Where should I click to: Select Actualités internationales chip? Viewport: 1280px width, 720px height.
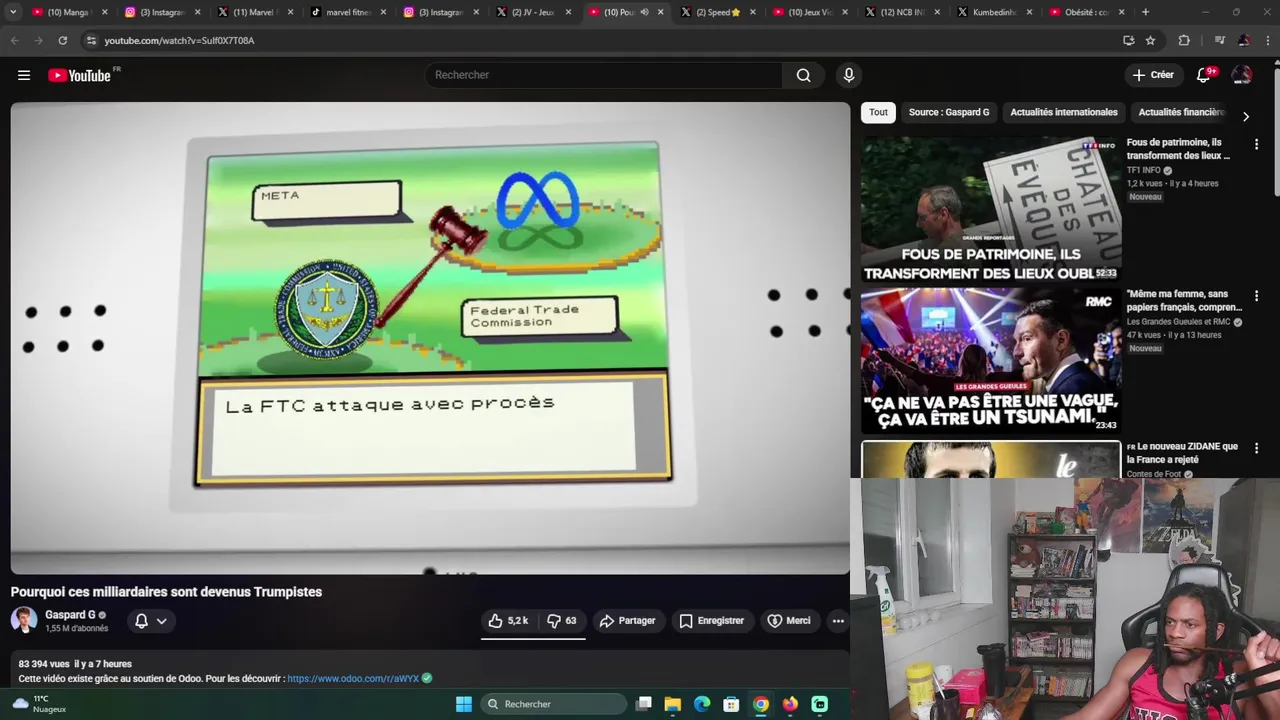pyautogui.click(x=1064, y=112)
